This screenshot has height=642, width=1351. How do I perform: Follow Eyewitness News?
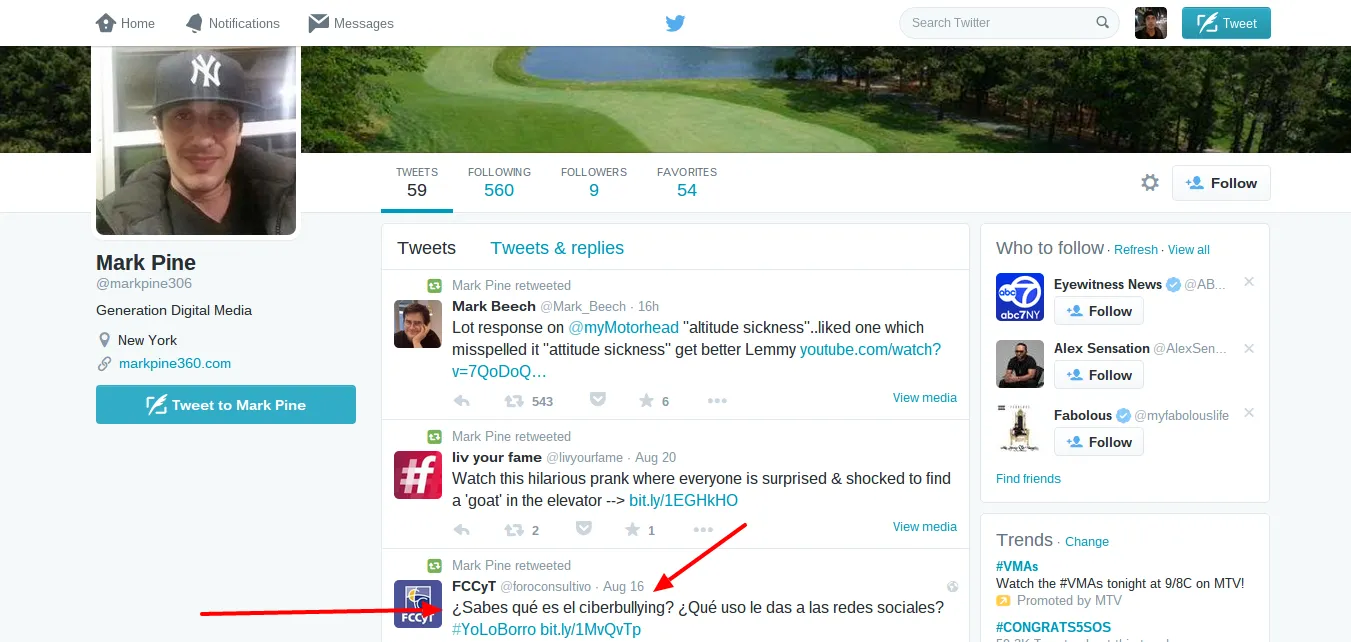point(1099,311)
